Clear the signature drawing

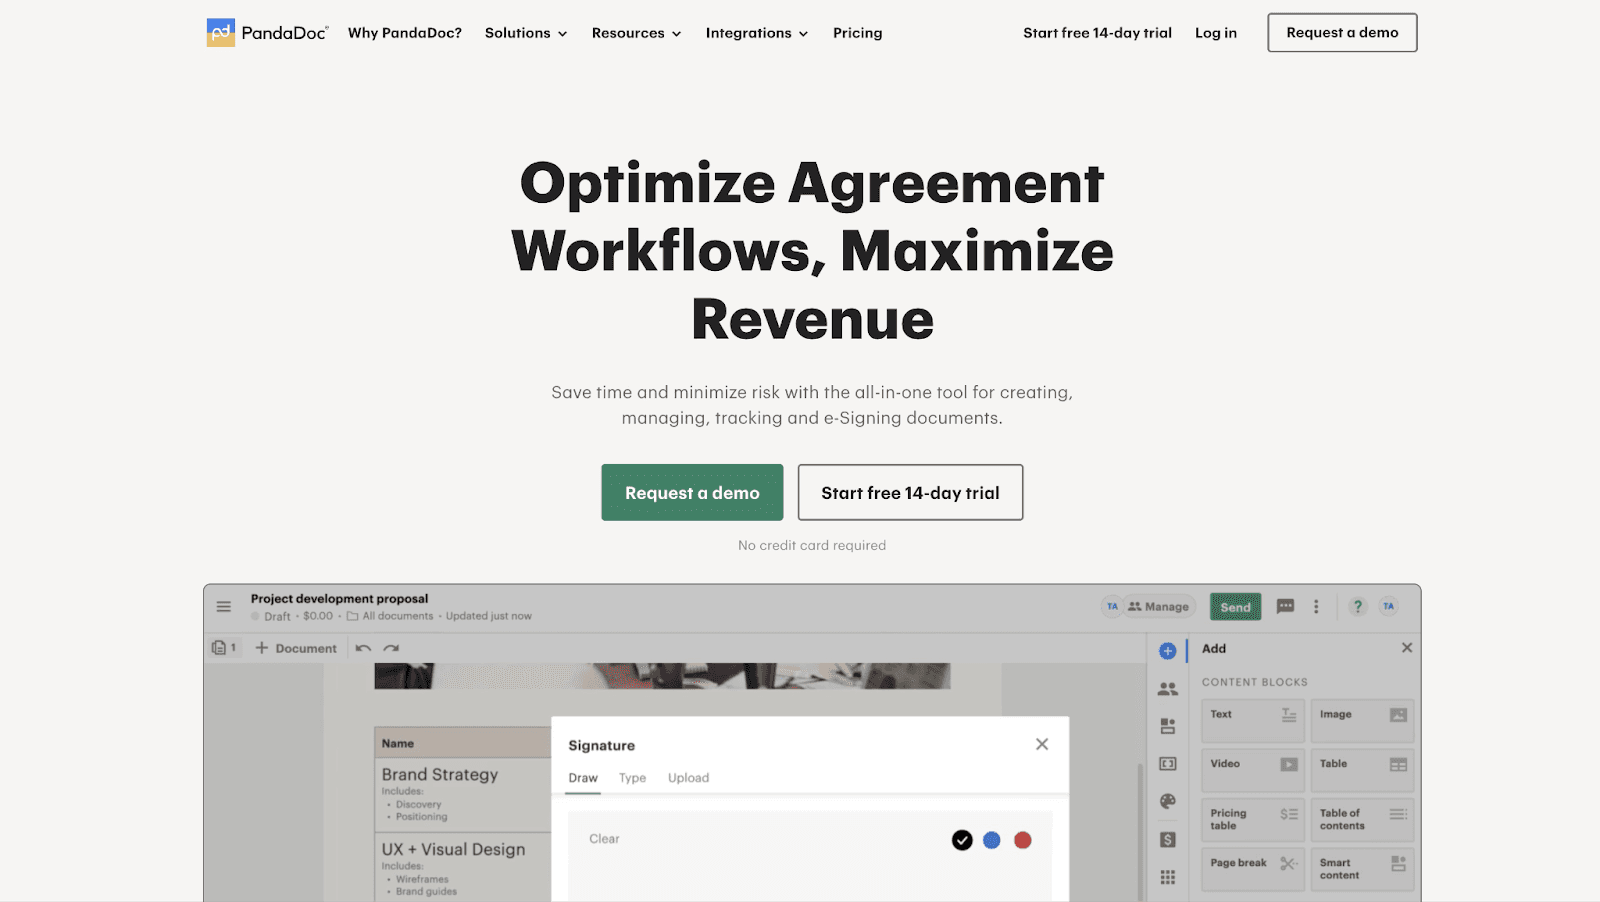604,839
